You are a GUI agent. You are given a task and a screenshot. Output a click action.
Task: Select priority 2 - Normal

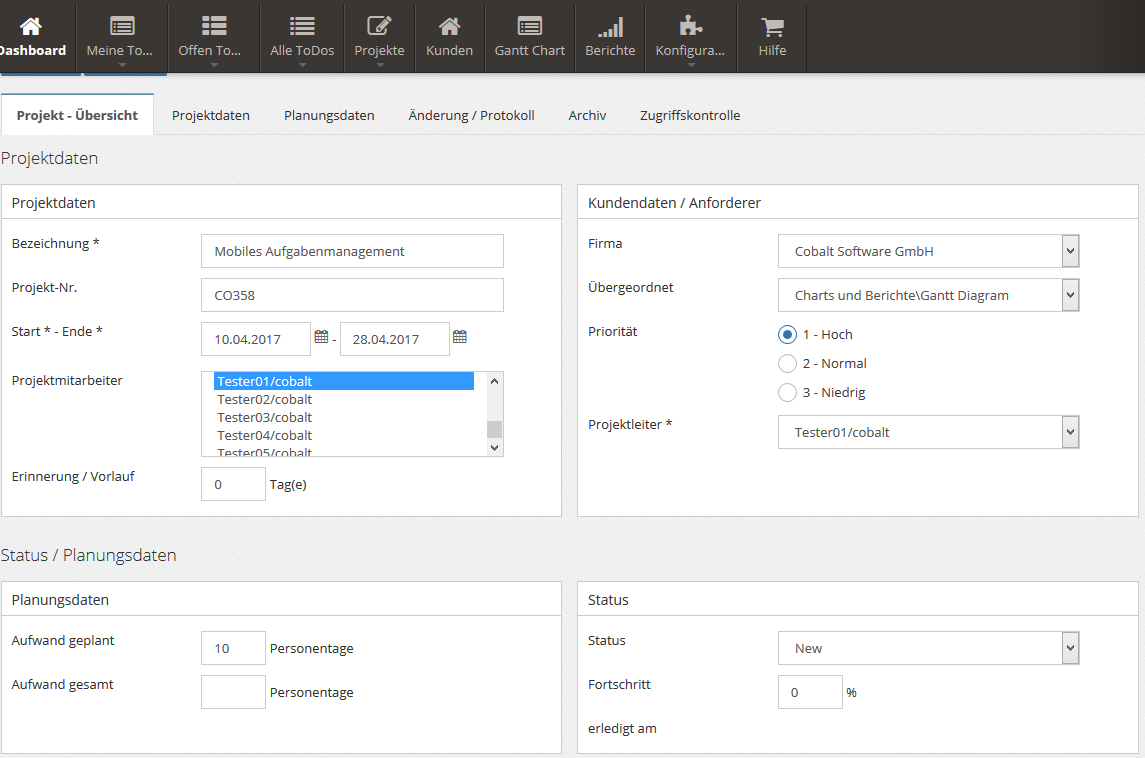(x=787, y=364)
